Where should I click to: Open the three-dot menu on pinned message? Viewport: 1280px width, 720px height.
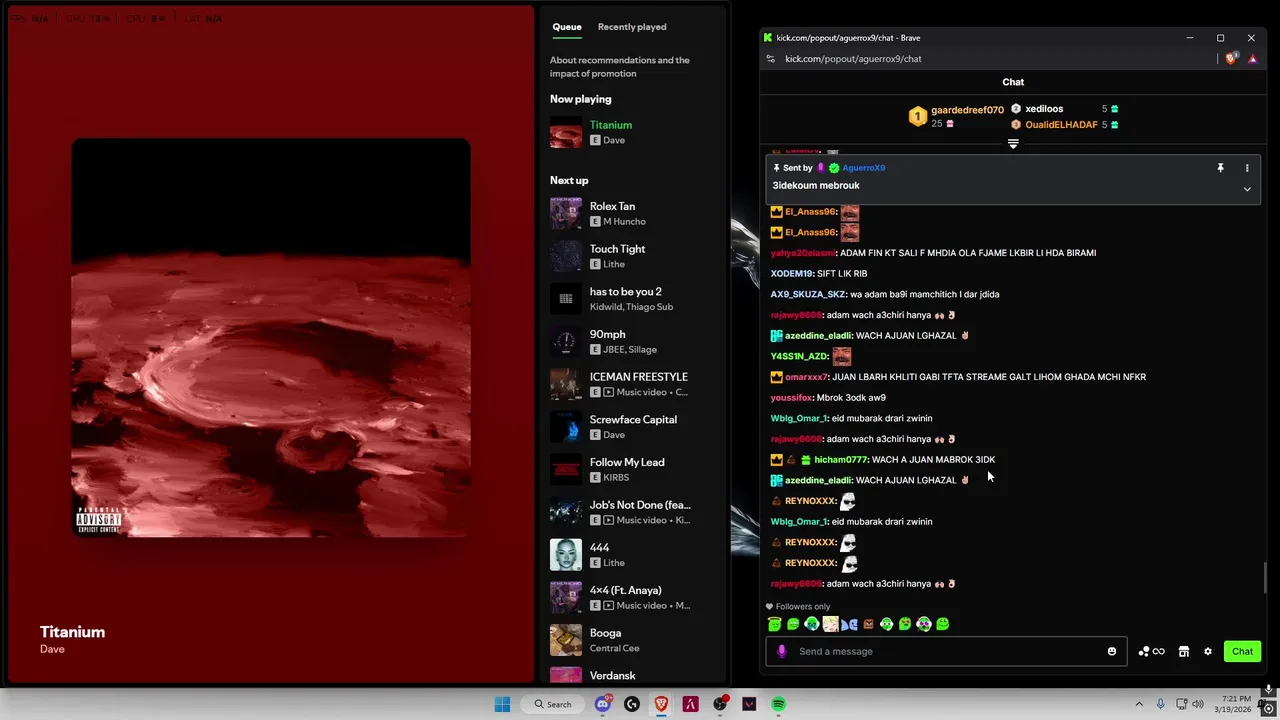tap(1247, 168)
